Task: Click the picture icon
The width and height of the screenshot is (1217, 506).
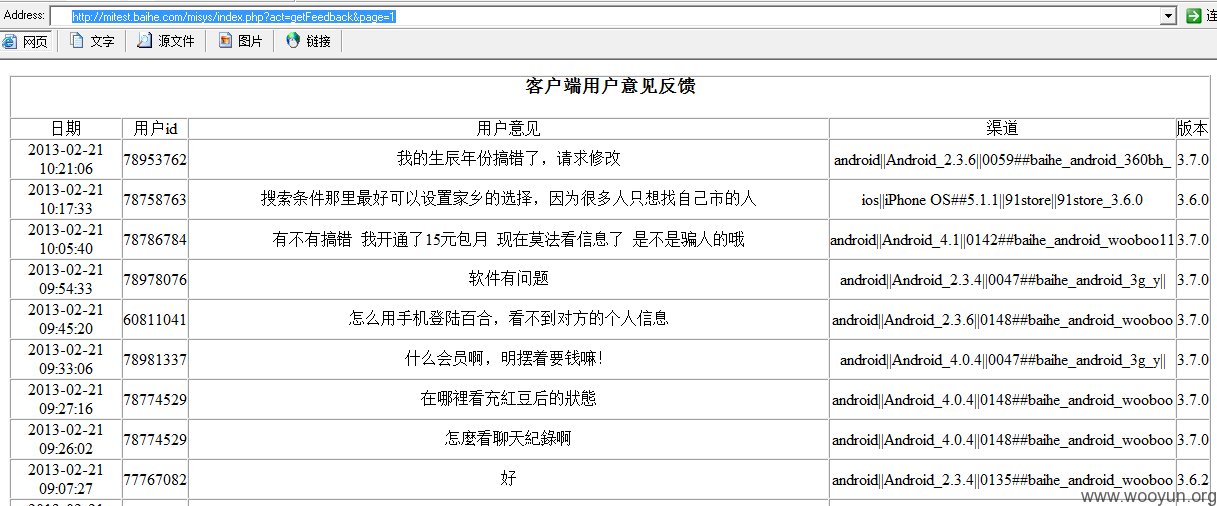Action: (x=225, y=41)
